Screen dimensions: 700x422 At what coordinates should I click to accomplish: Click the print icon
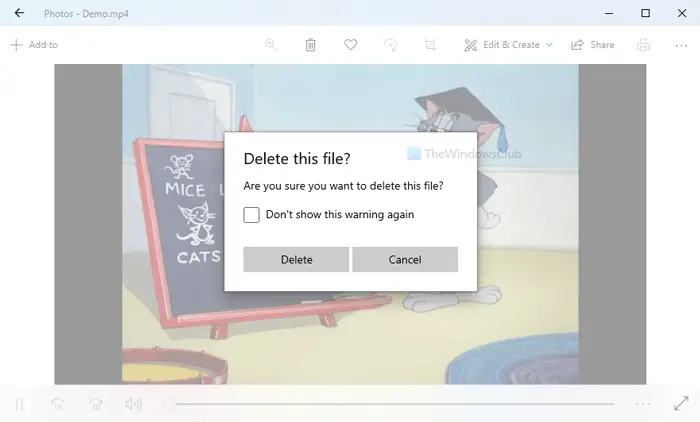point(643,45)
